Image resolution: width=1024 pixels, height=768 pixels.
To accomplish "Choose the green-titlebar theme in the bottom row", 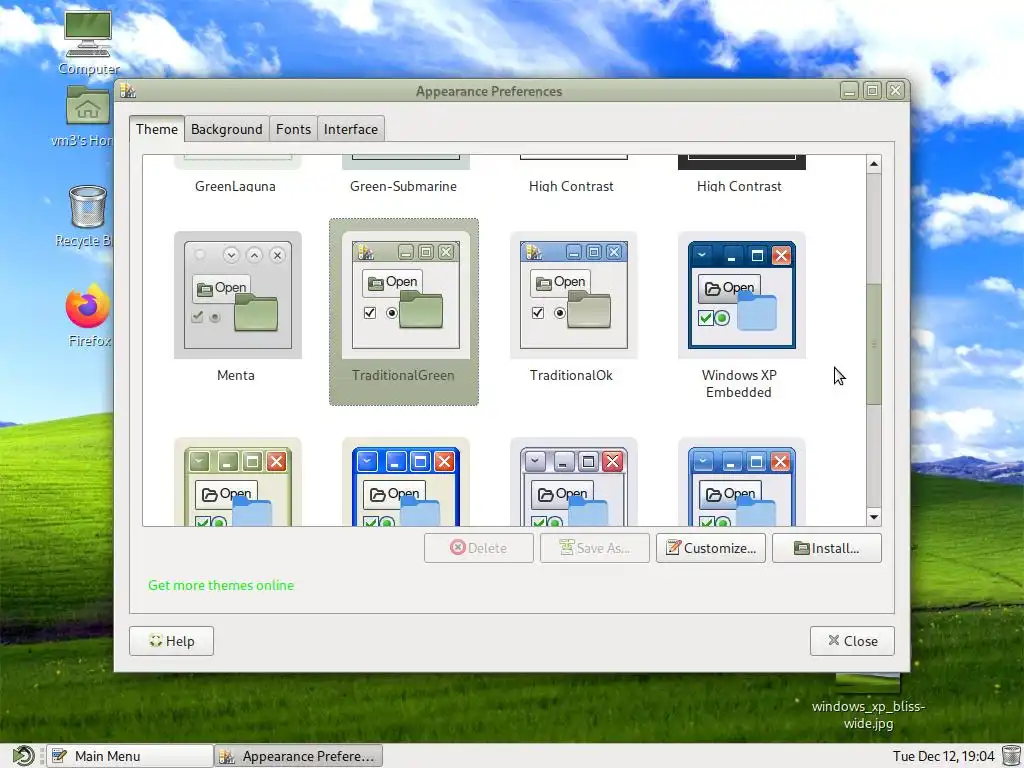I will (x=238, y=482).
